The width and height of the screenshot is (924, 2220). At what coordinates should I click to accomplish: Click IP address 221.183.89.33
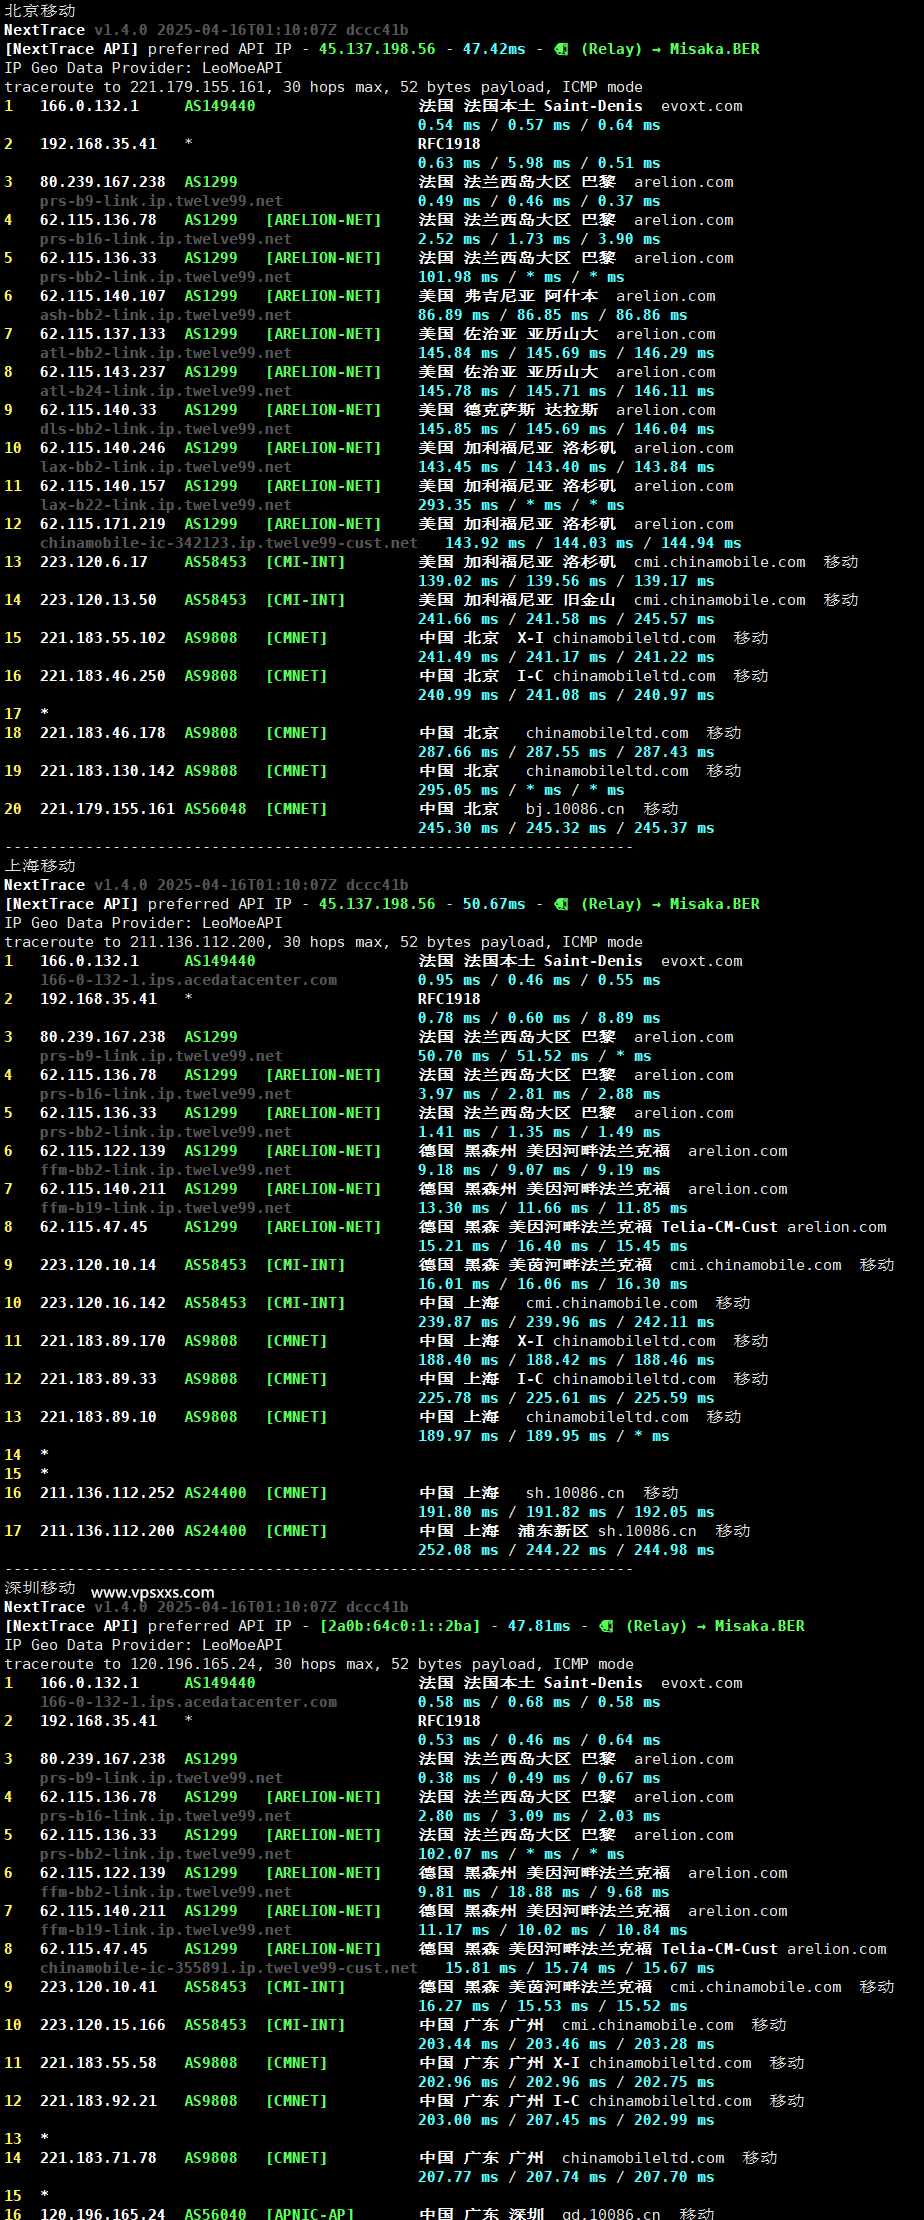point(99,1379)
